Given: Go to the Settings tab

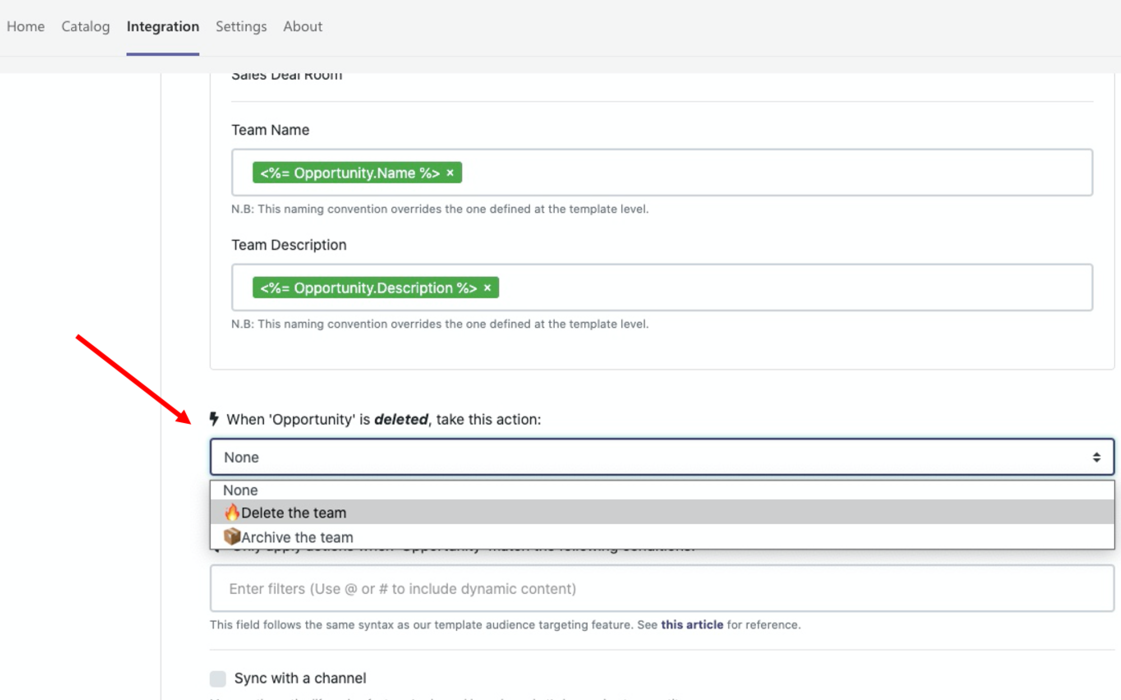Looking at the screenshot, I should click(241, 26).
